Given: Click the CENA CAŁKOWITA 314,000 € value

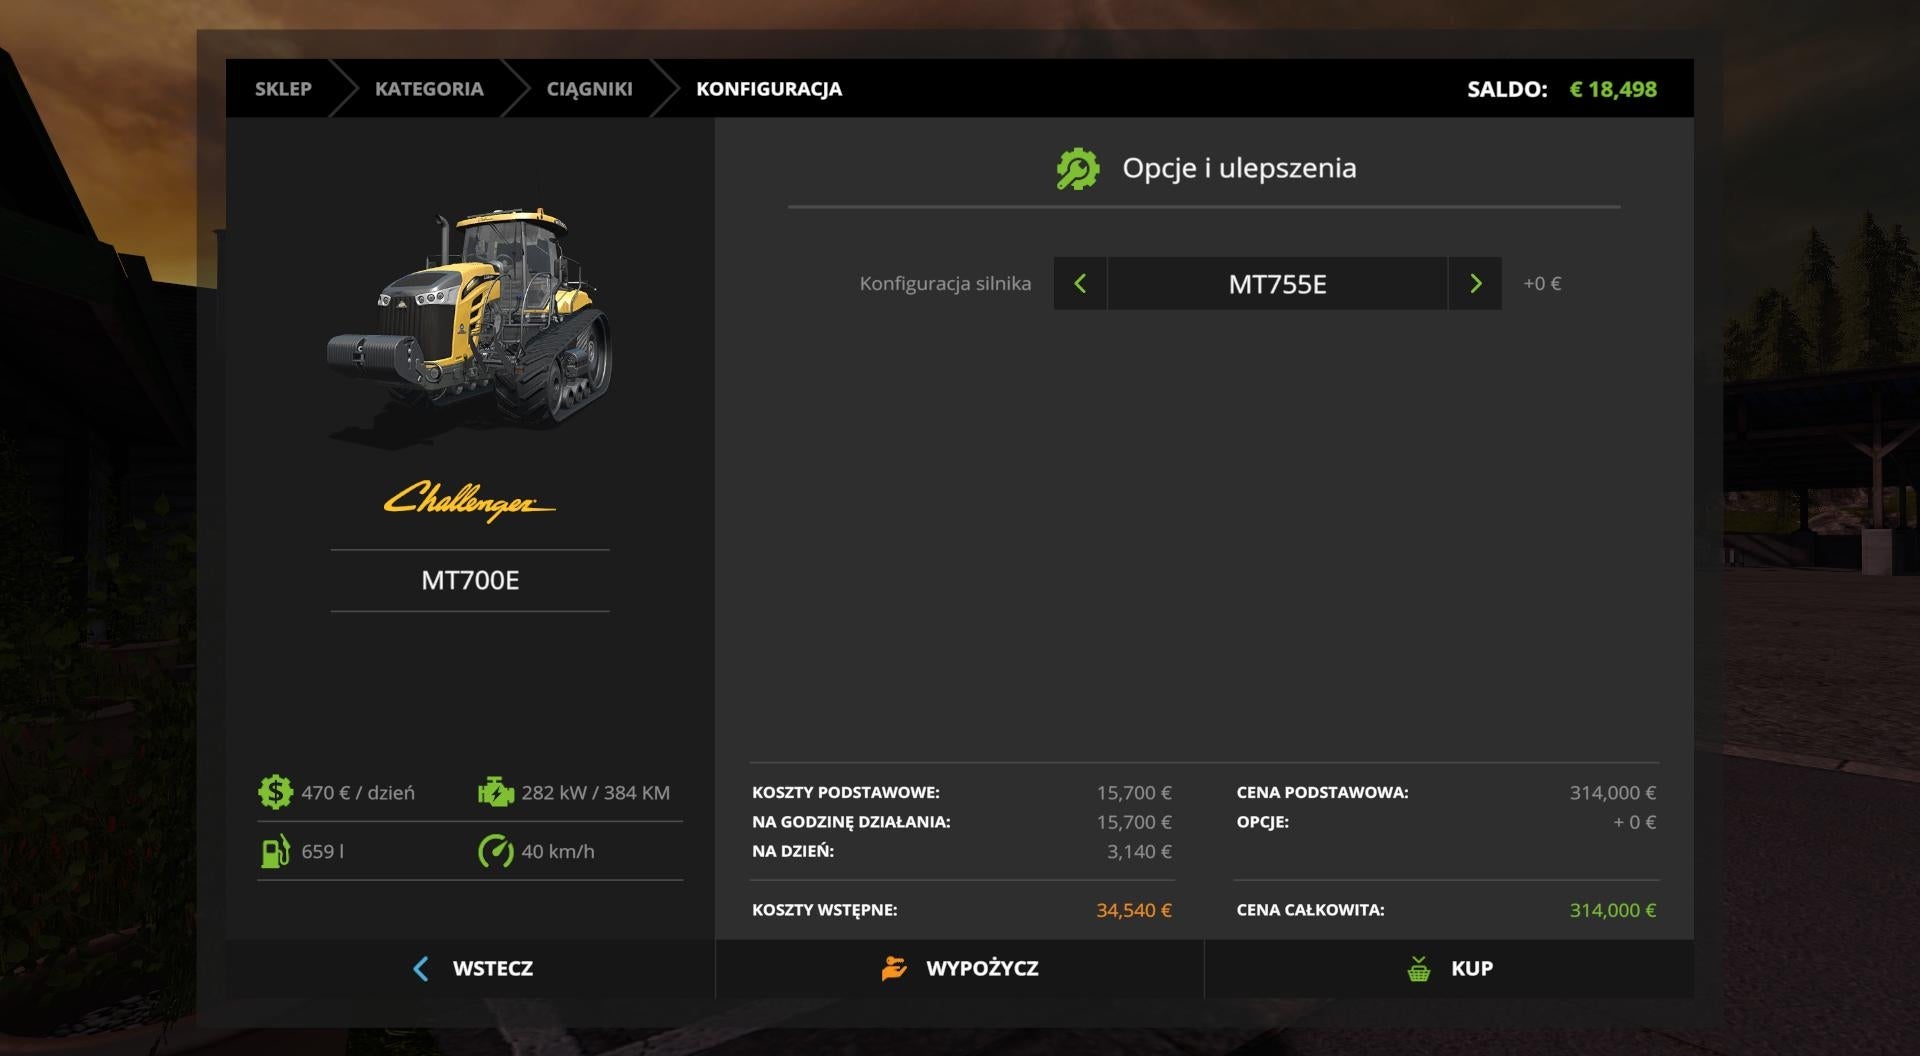Looking at the screenshot, I should point(1613,910).
